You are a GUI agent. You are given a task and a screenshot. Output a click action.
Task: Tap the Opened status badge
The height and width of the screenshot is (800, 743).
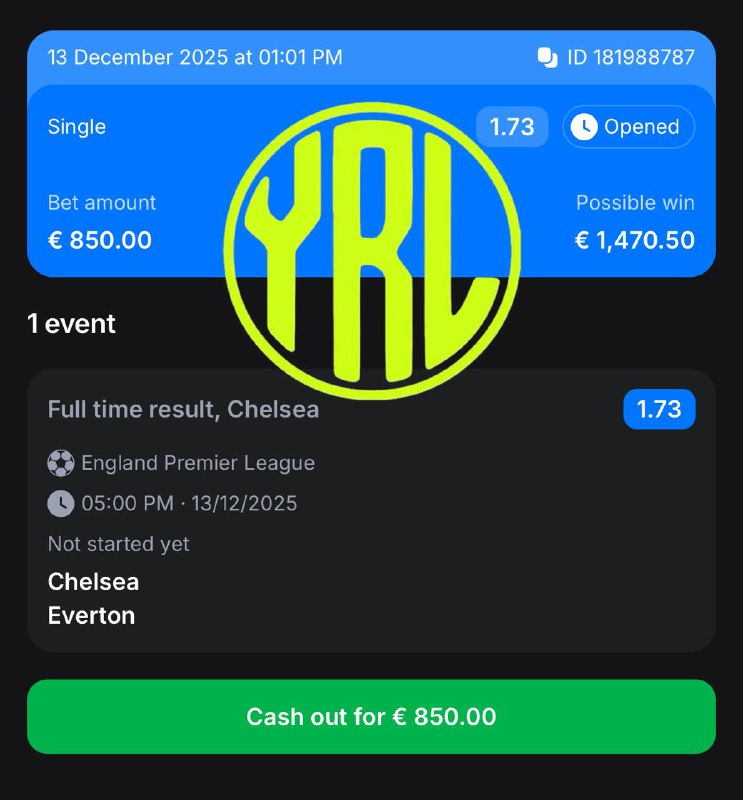(629, 127)
